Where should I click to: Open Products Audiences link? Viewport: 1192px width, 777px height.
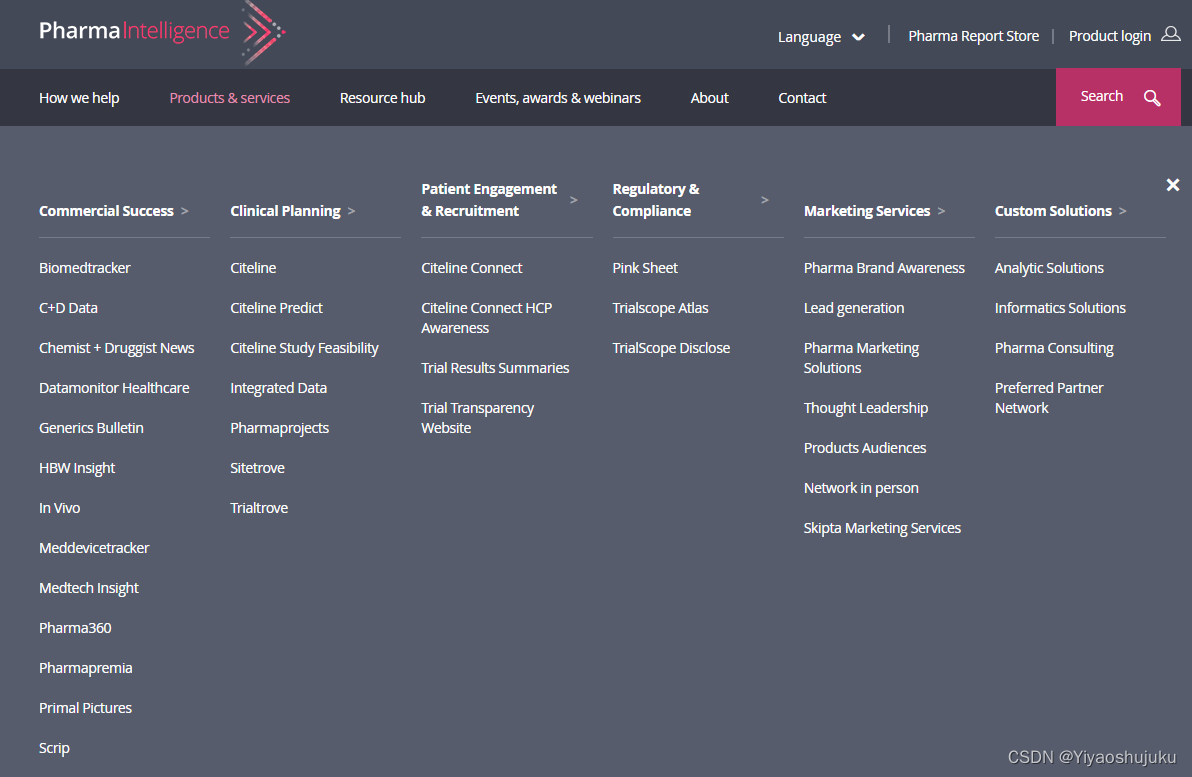[865, 448]
